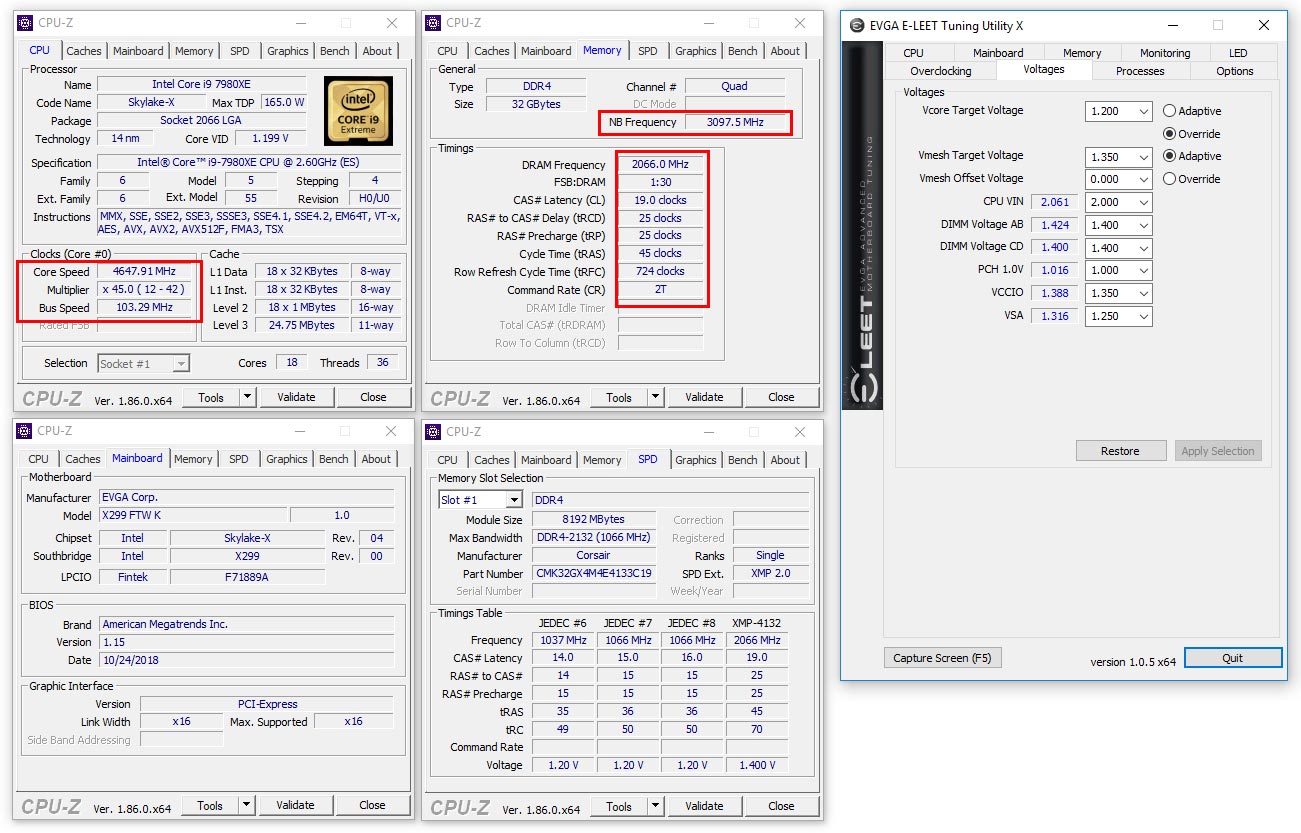1301x833 pixels.
Task: Open Graphics tab in Memory CPU-Z window
Action: (x=696, y=51)
